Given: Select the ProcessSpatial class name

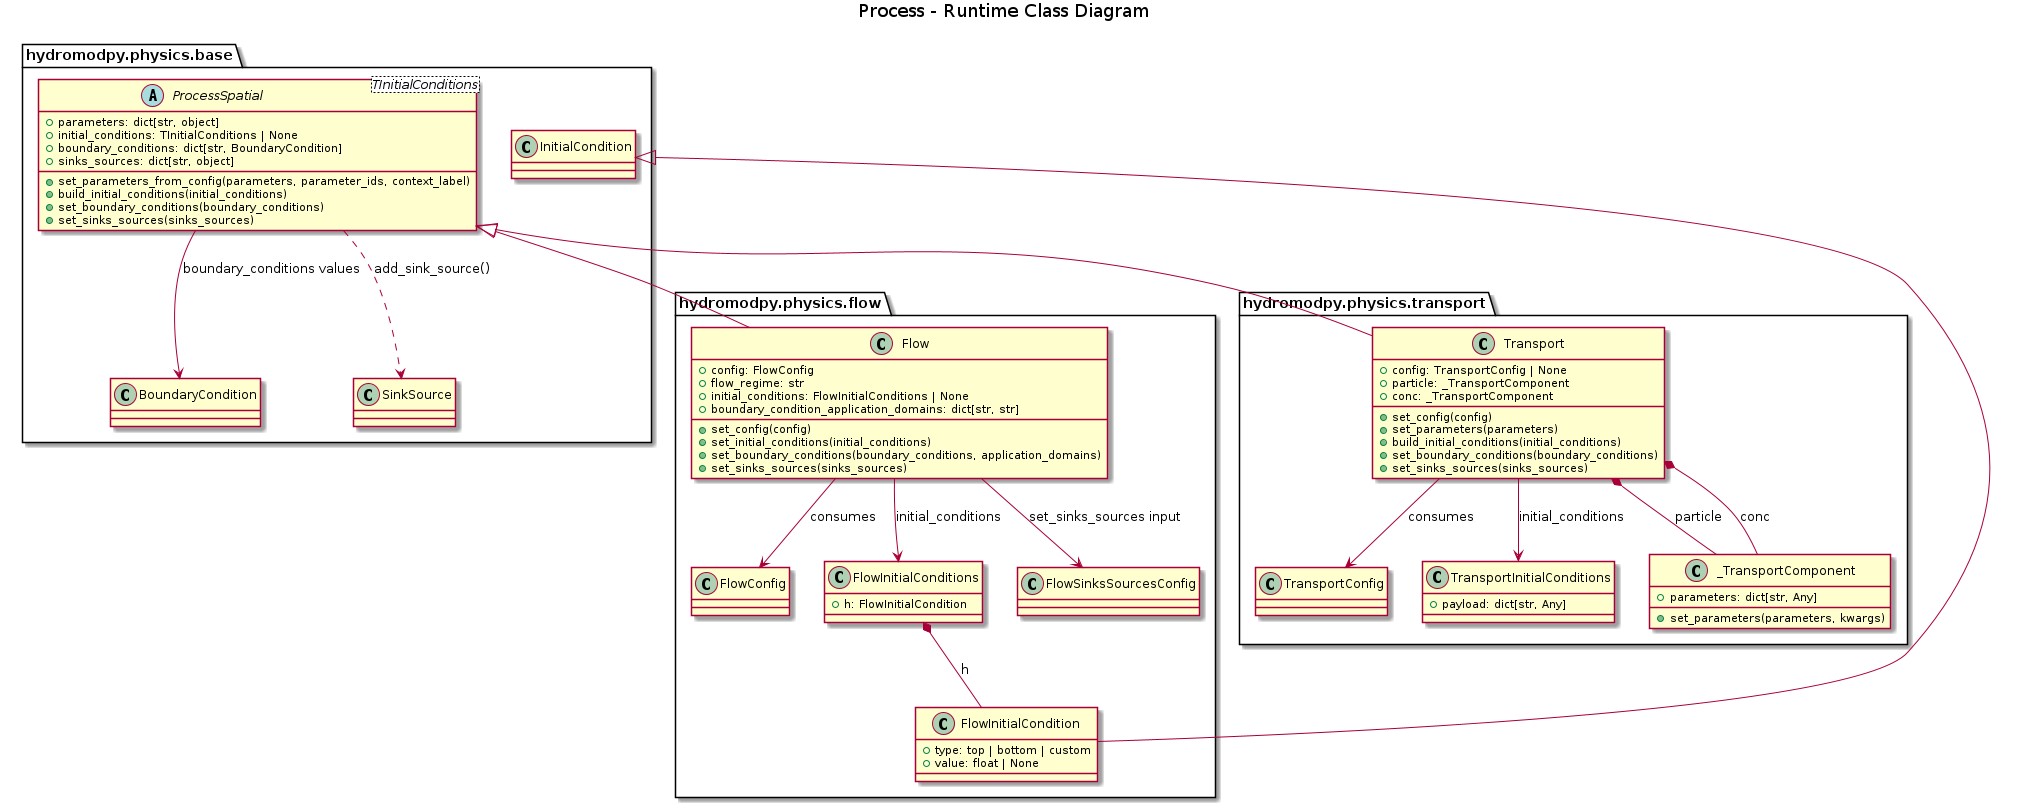Looking at the screenshot, I should tap(218, 96).
